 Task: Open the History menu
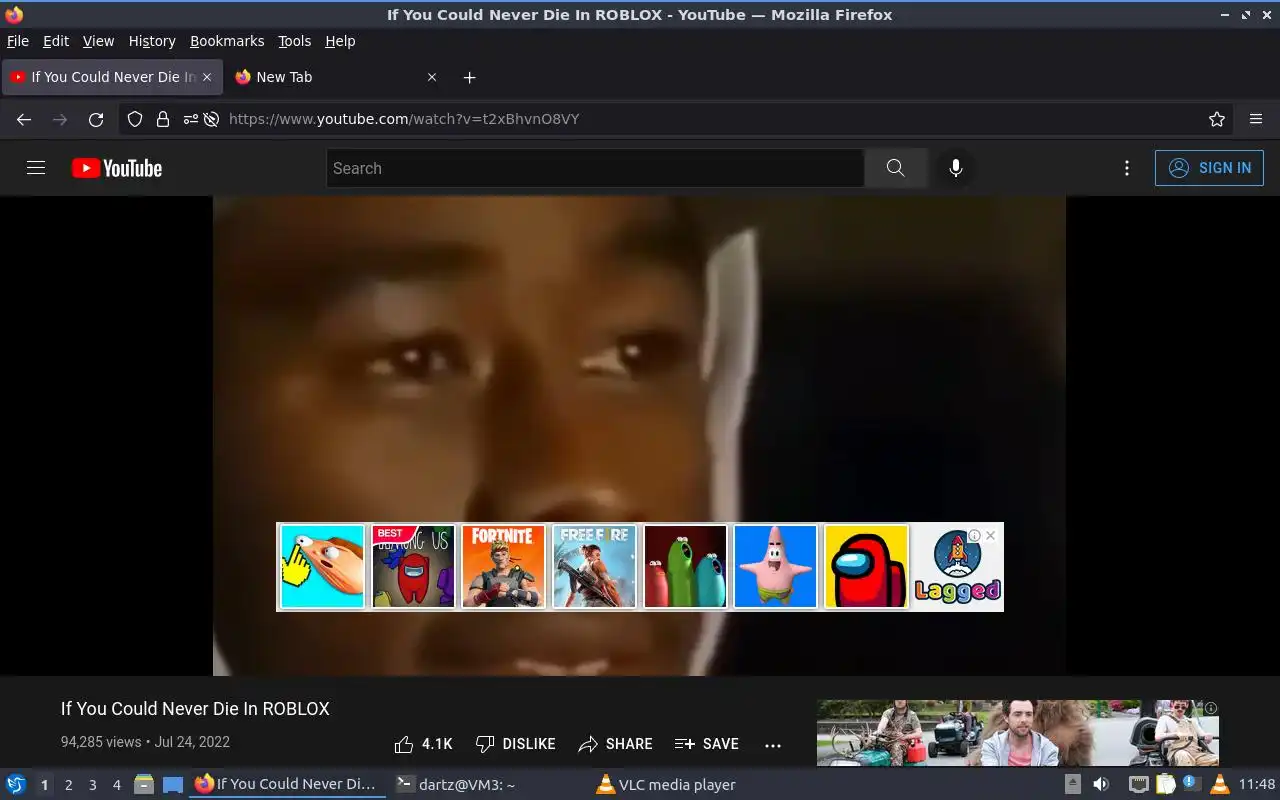tap(152, 41)
